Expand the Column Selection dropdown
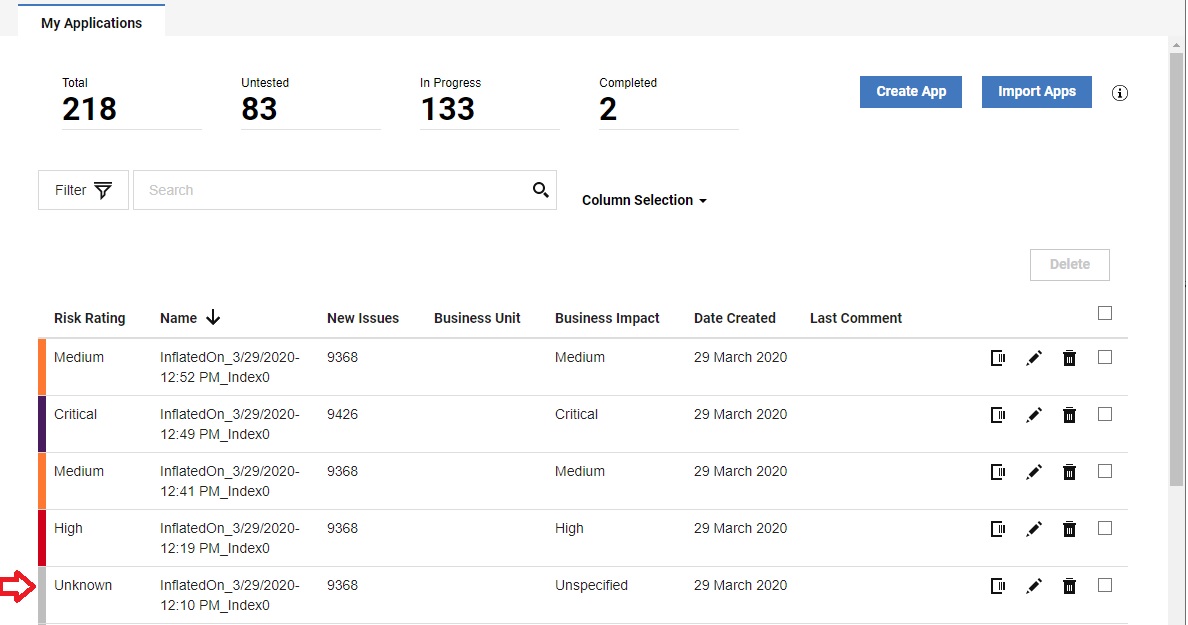 click(644, 200)
